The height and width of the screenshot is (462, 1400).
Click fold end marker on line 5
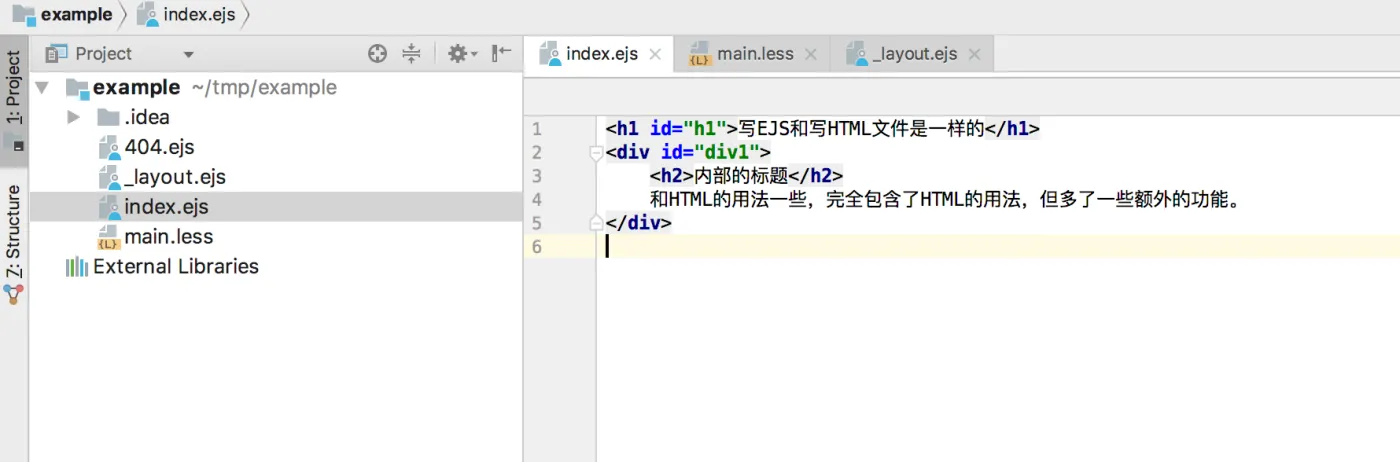(x=597, y=223)
